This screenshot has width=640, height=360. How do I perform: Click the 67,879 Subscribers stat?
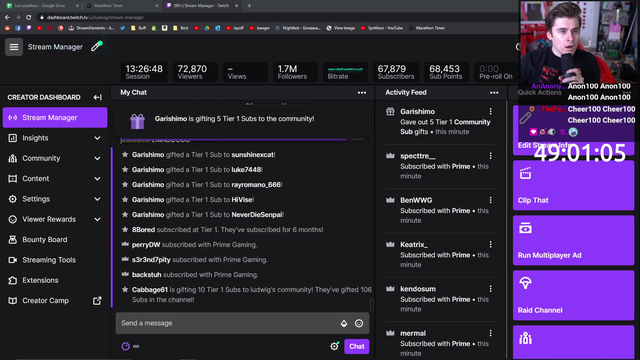[x=396, y=72]
